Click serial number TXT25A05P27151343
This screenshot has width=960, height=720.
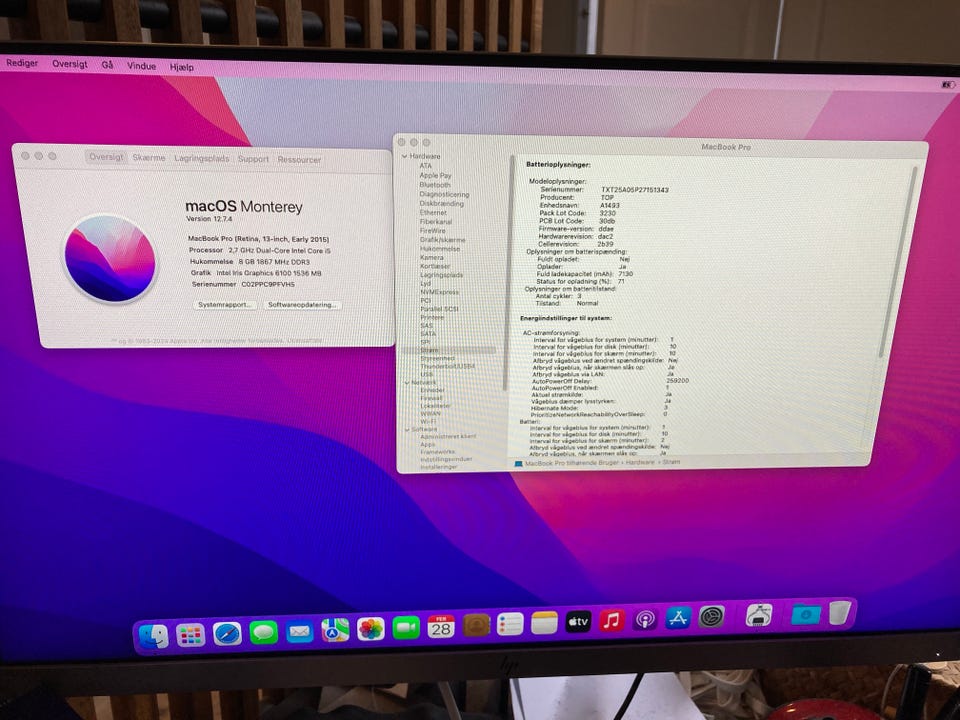click(634, 190)
